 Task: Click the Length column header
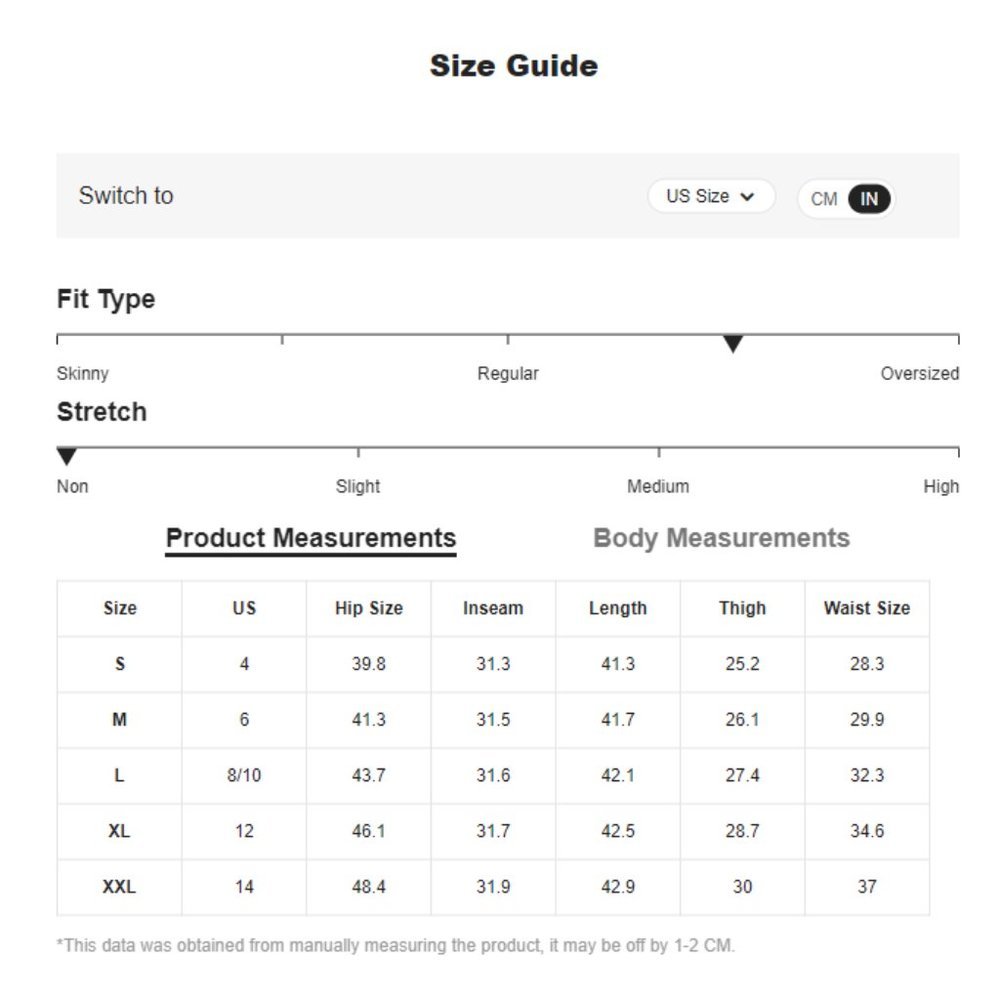[618, 608]
